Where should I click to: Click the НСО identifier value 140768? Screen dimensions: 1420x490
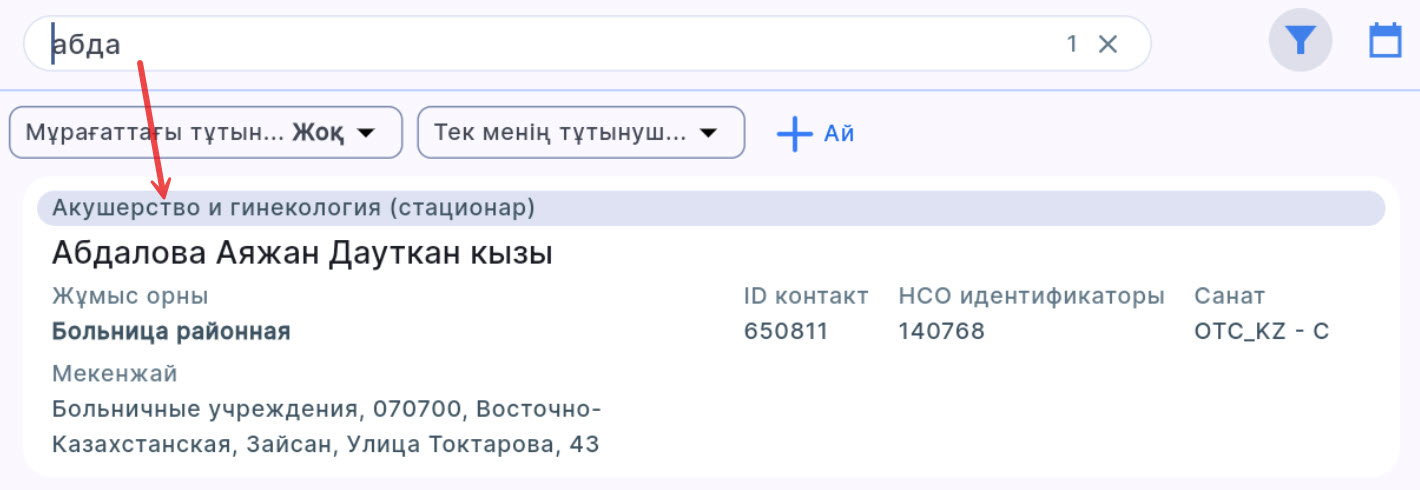coord(941,331)
